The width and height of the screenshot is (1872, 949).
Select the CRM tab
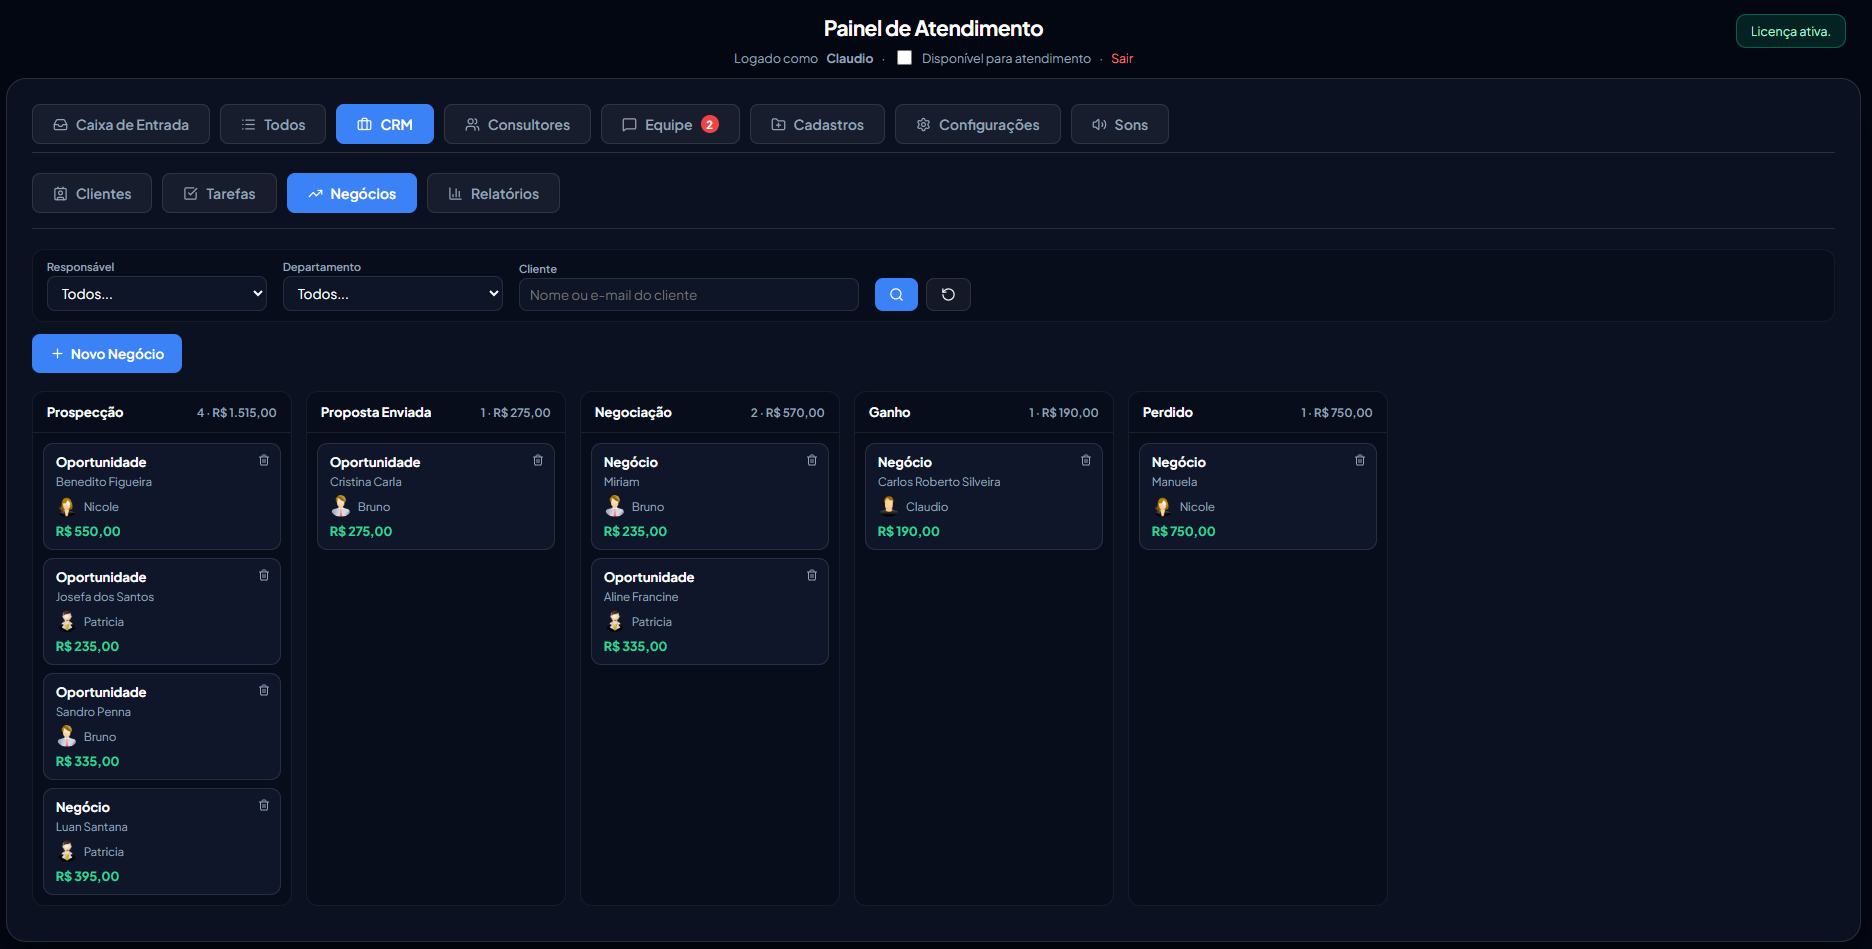[385, 124]
